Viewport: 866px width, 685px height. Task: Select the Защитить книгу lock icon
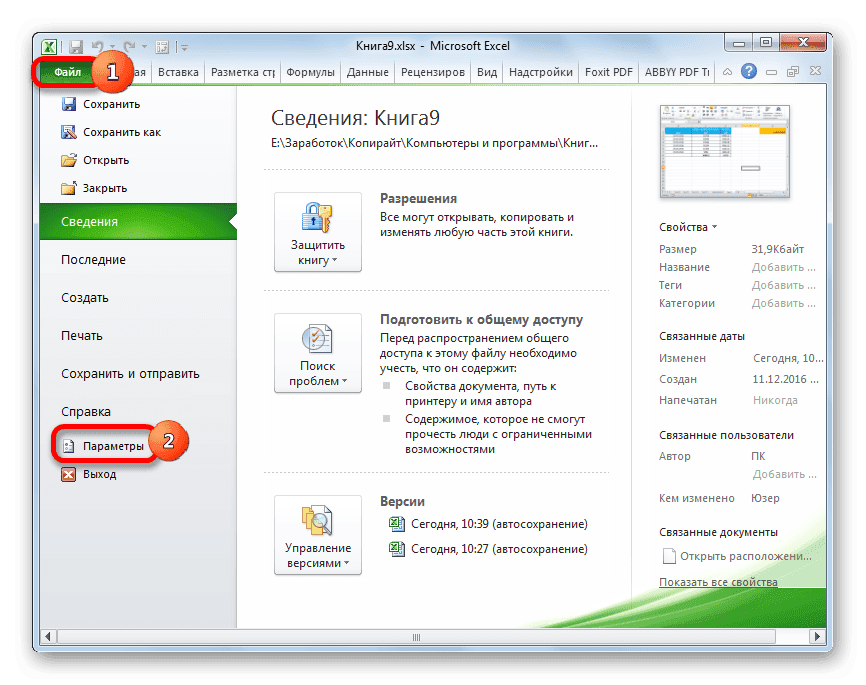[x=316, y=218]
